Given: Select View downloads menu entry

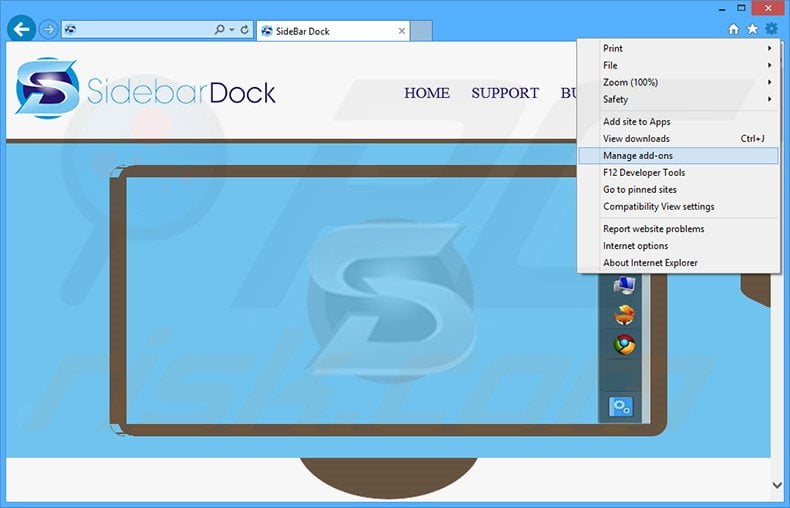Looking at the screenshot, I should (x=678, y=139).
